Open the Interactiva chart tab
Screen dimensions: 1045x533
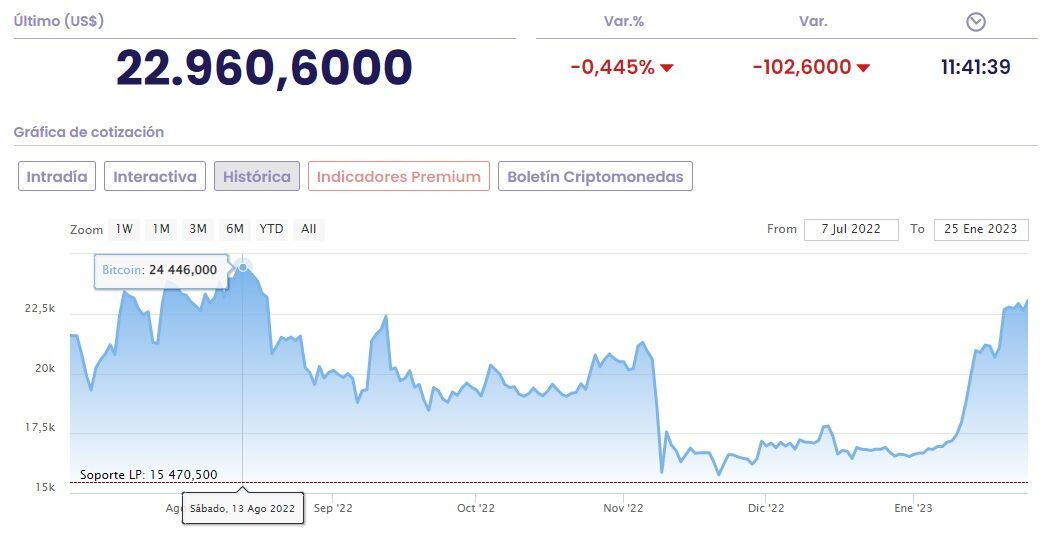pyautogui.click(x=155, y=177)
